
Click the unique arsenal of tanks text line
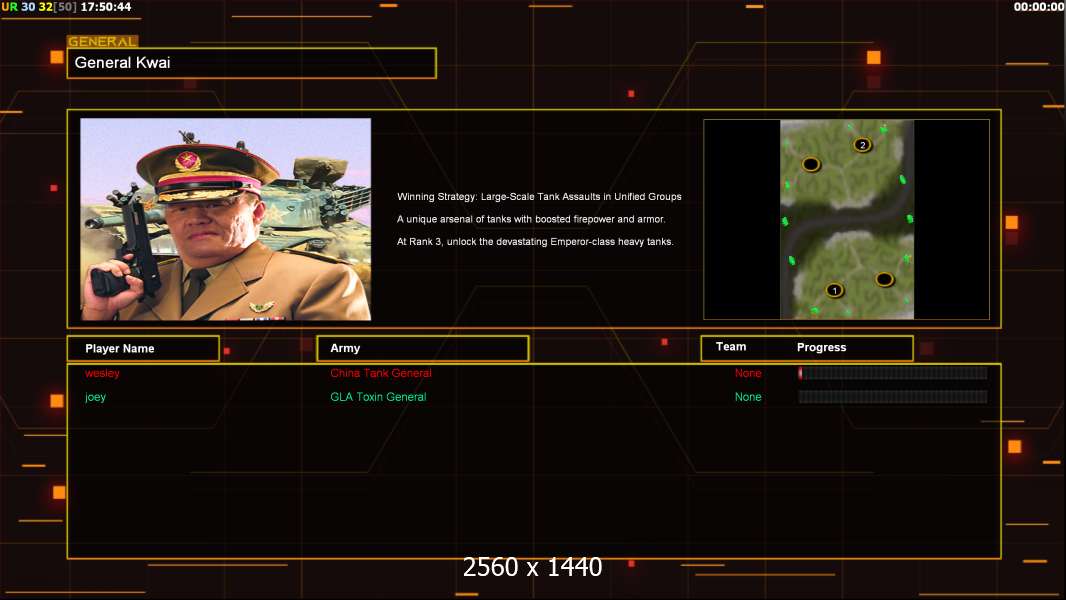(x=531, y=219)
